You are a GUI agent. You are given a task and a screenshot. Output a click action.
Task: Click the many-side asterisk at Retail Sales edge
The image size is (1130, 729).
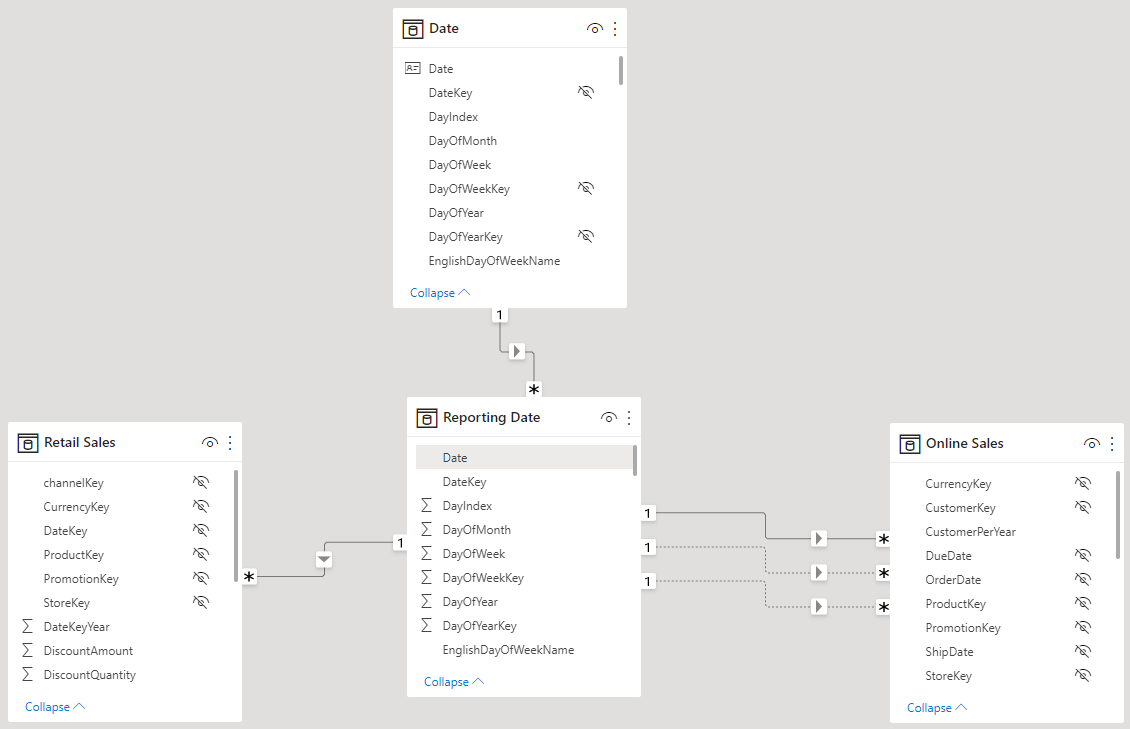(249, 576)
